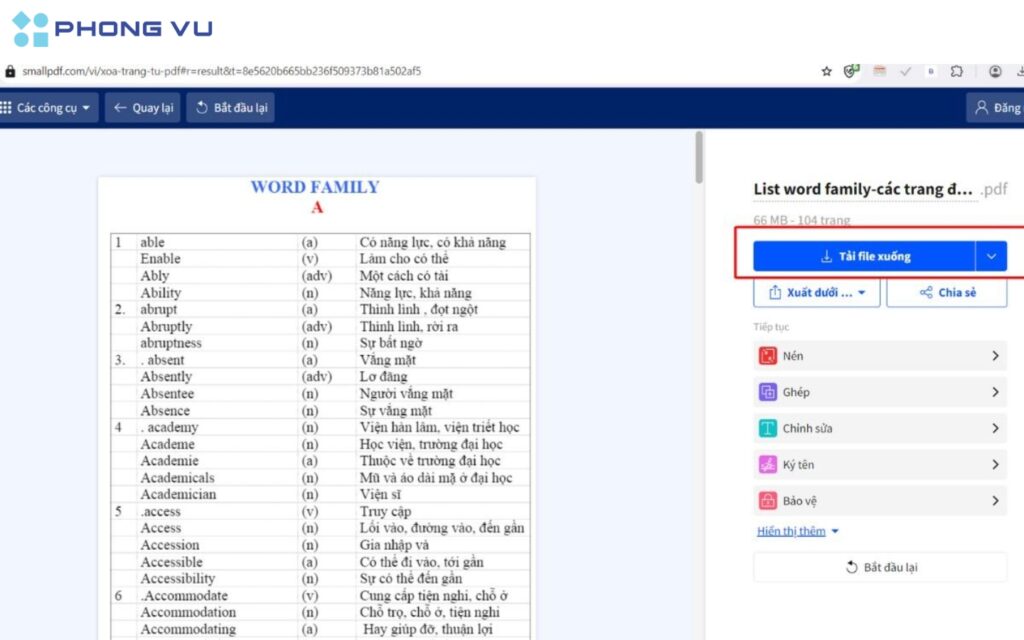
Task: Select the Ghép merge tool icon
Action: pyautogui.click(x=769, y=391)
